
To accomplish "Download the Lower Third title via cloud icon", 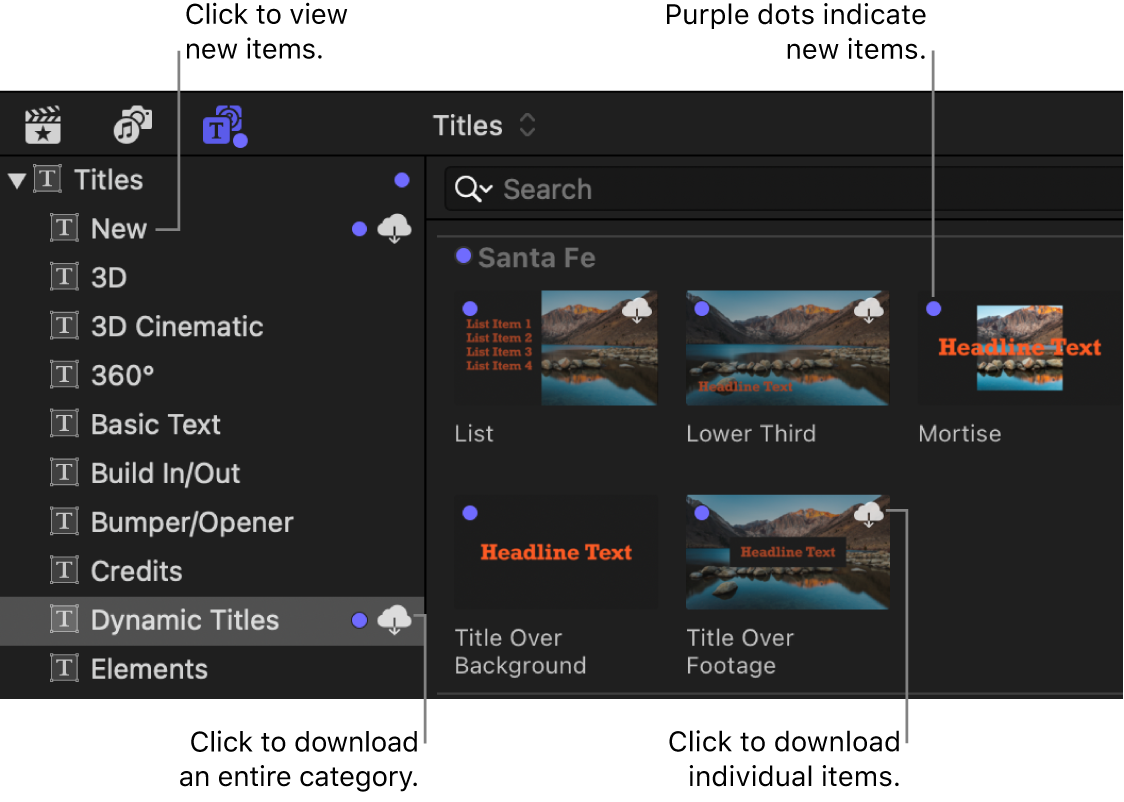I will coord(868,311).
